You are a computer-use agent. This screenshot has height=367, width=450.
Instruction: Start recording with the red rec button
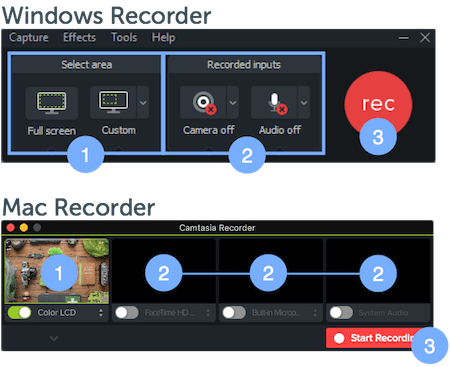[378, 104]
